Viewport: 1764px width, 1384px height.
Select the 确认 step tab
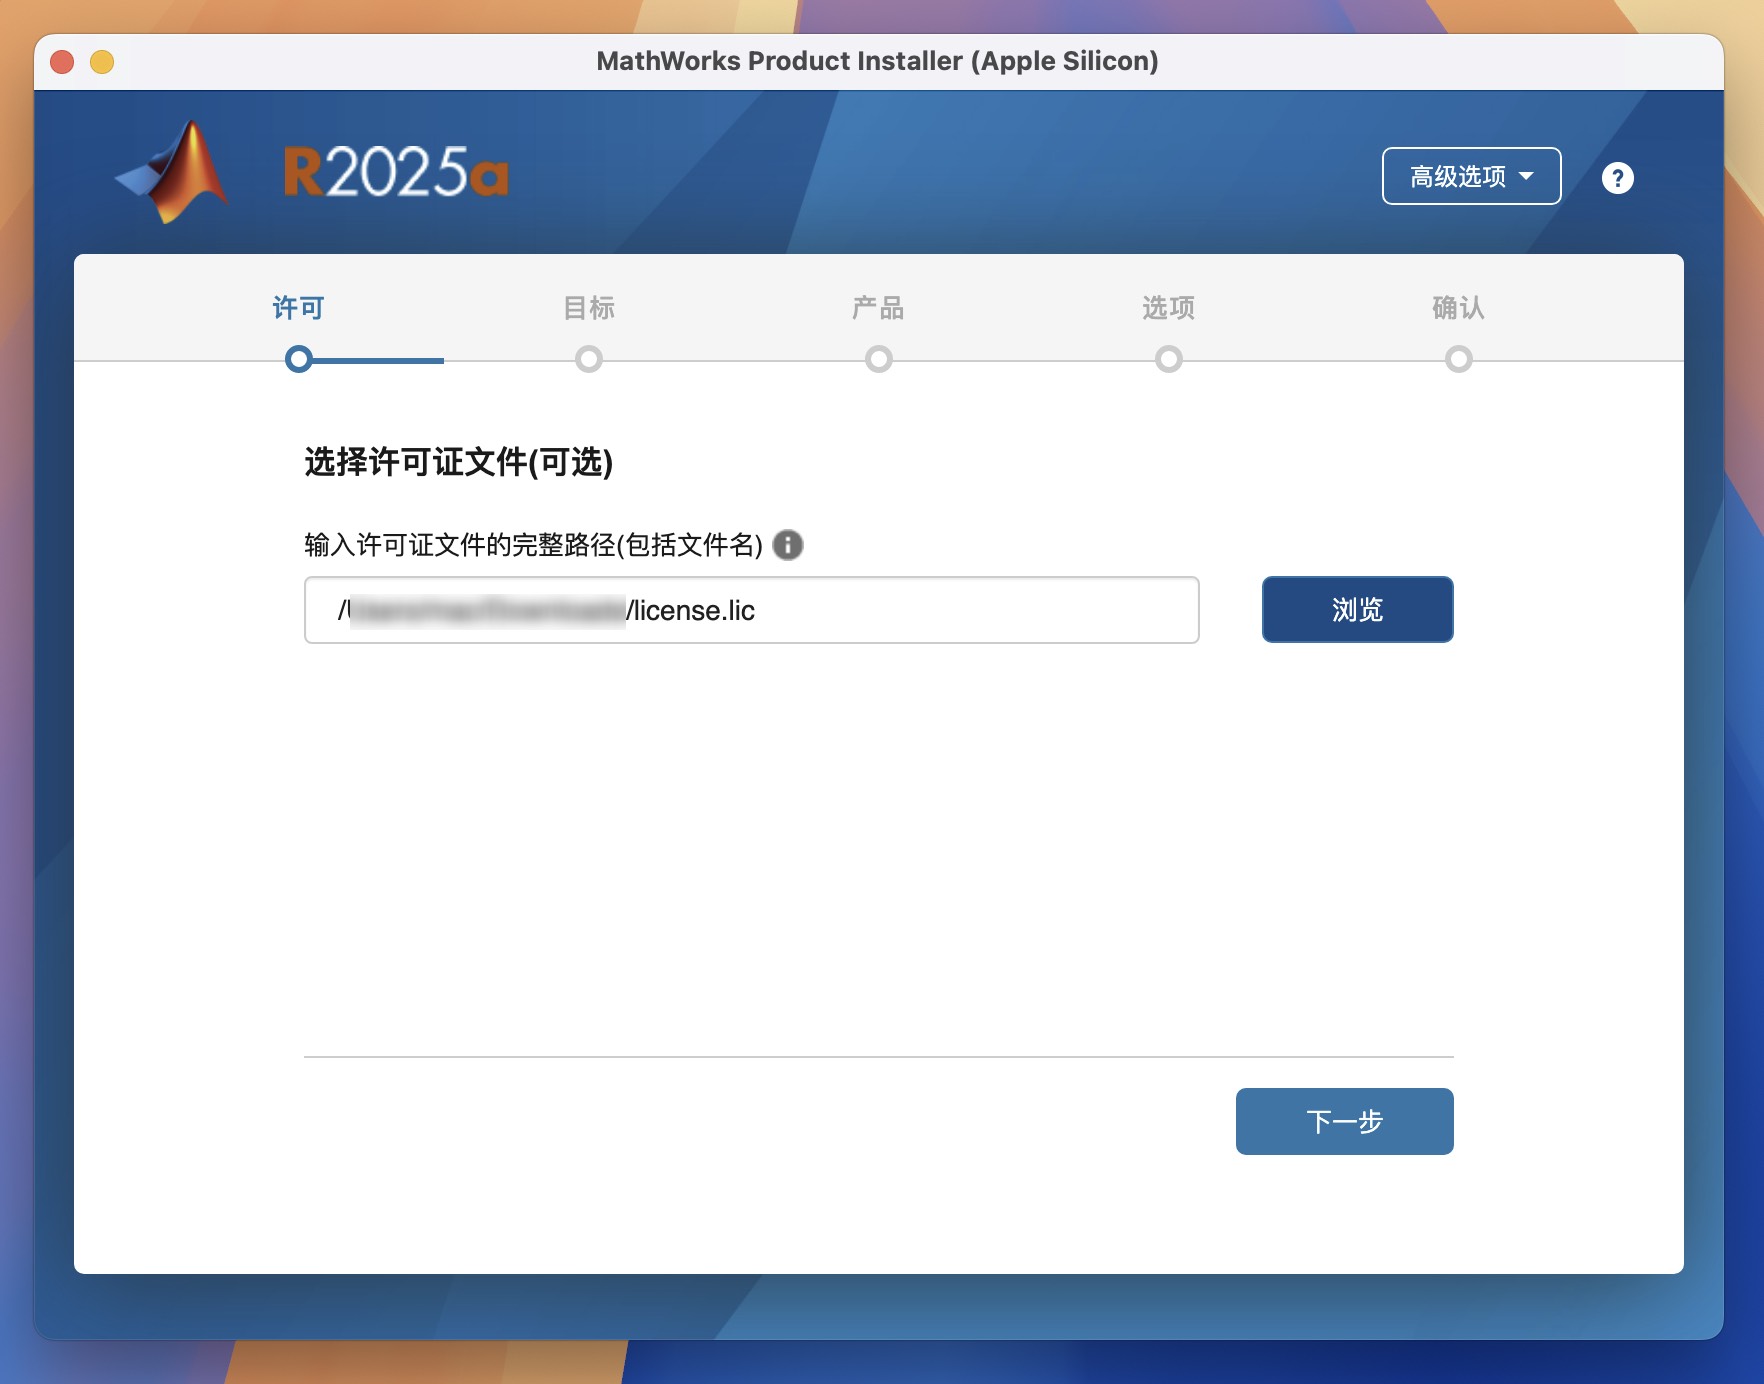click(1458, 308)
